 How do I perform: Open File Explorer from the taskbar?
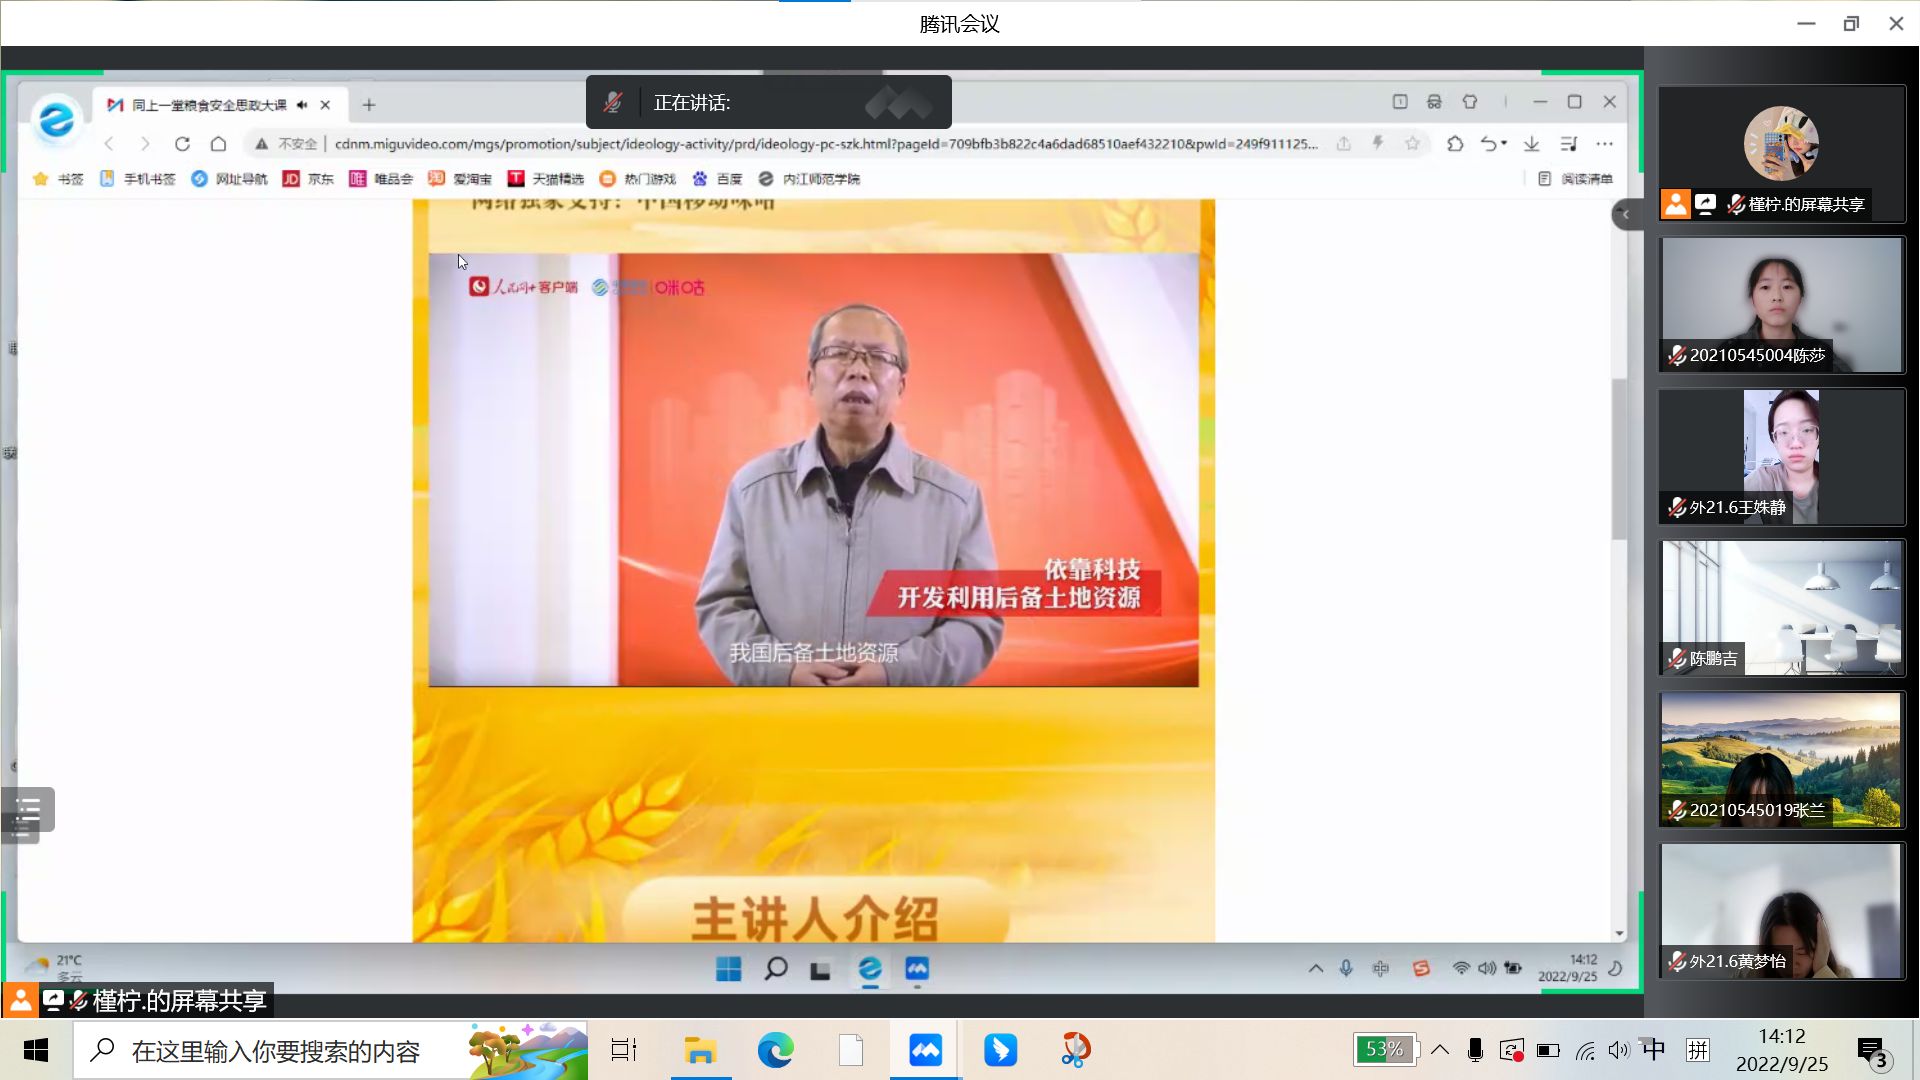click(700, 1050)
